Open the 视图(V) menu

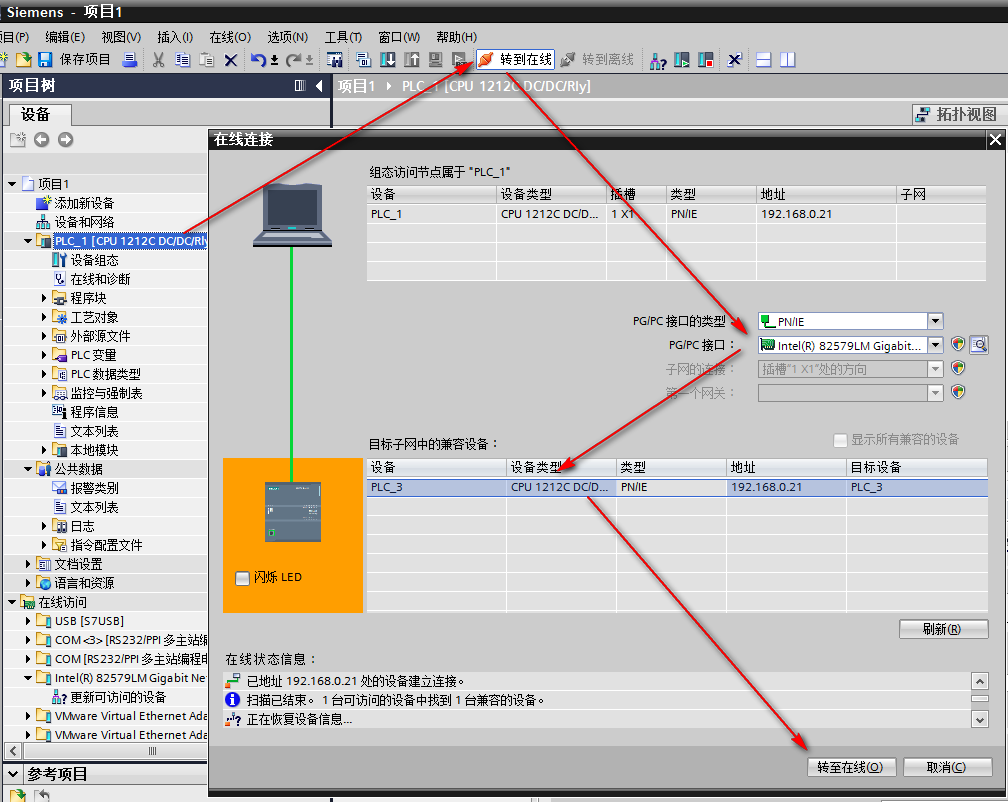coord(121,37)
